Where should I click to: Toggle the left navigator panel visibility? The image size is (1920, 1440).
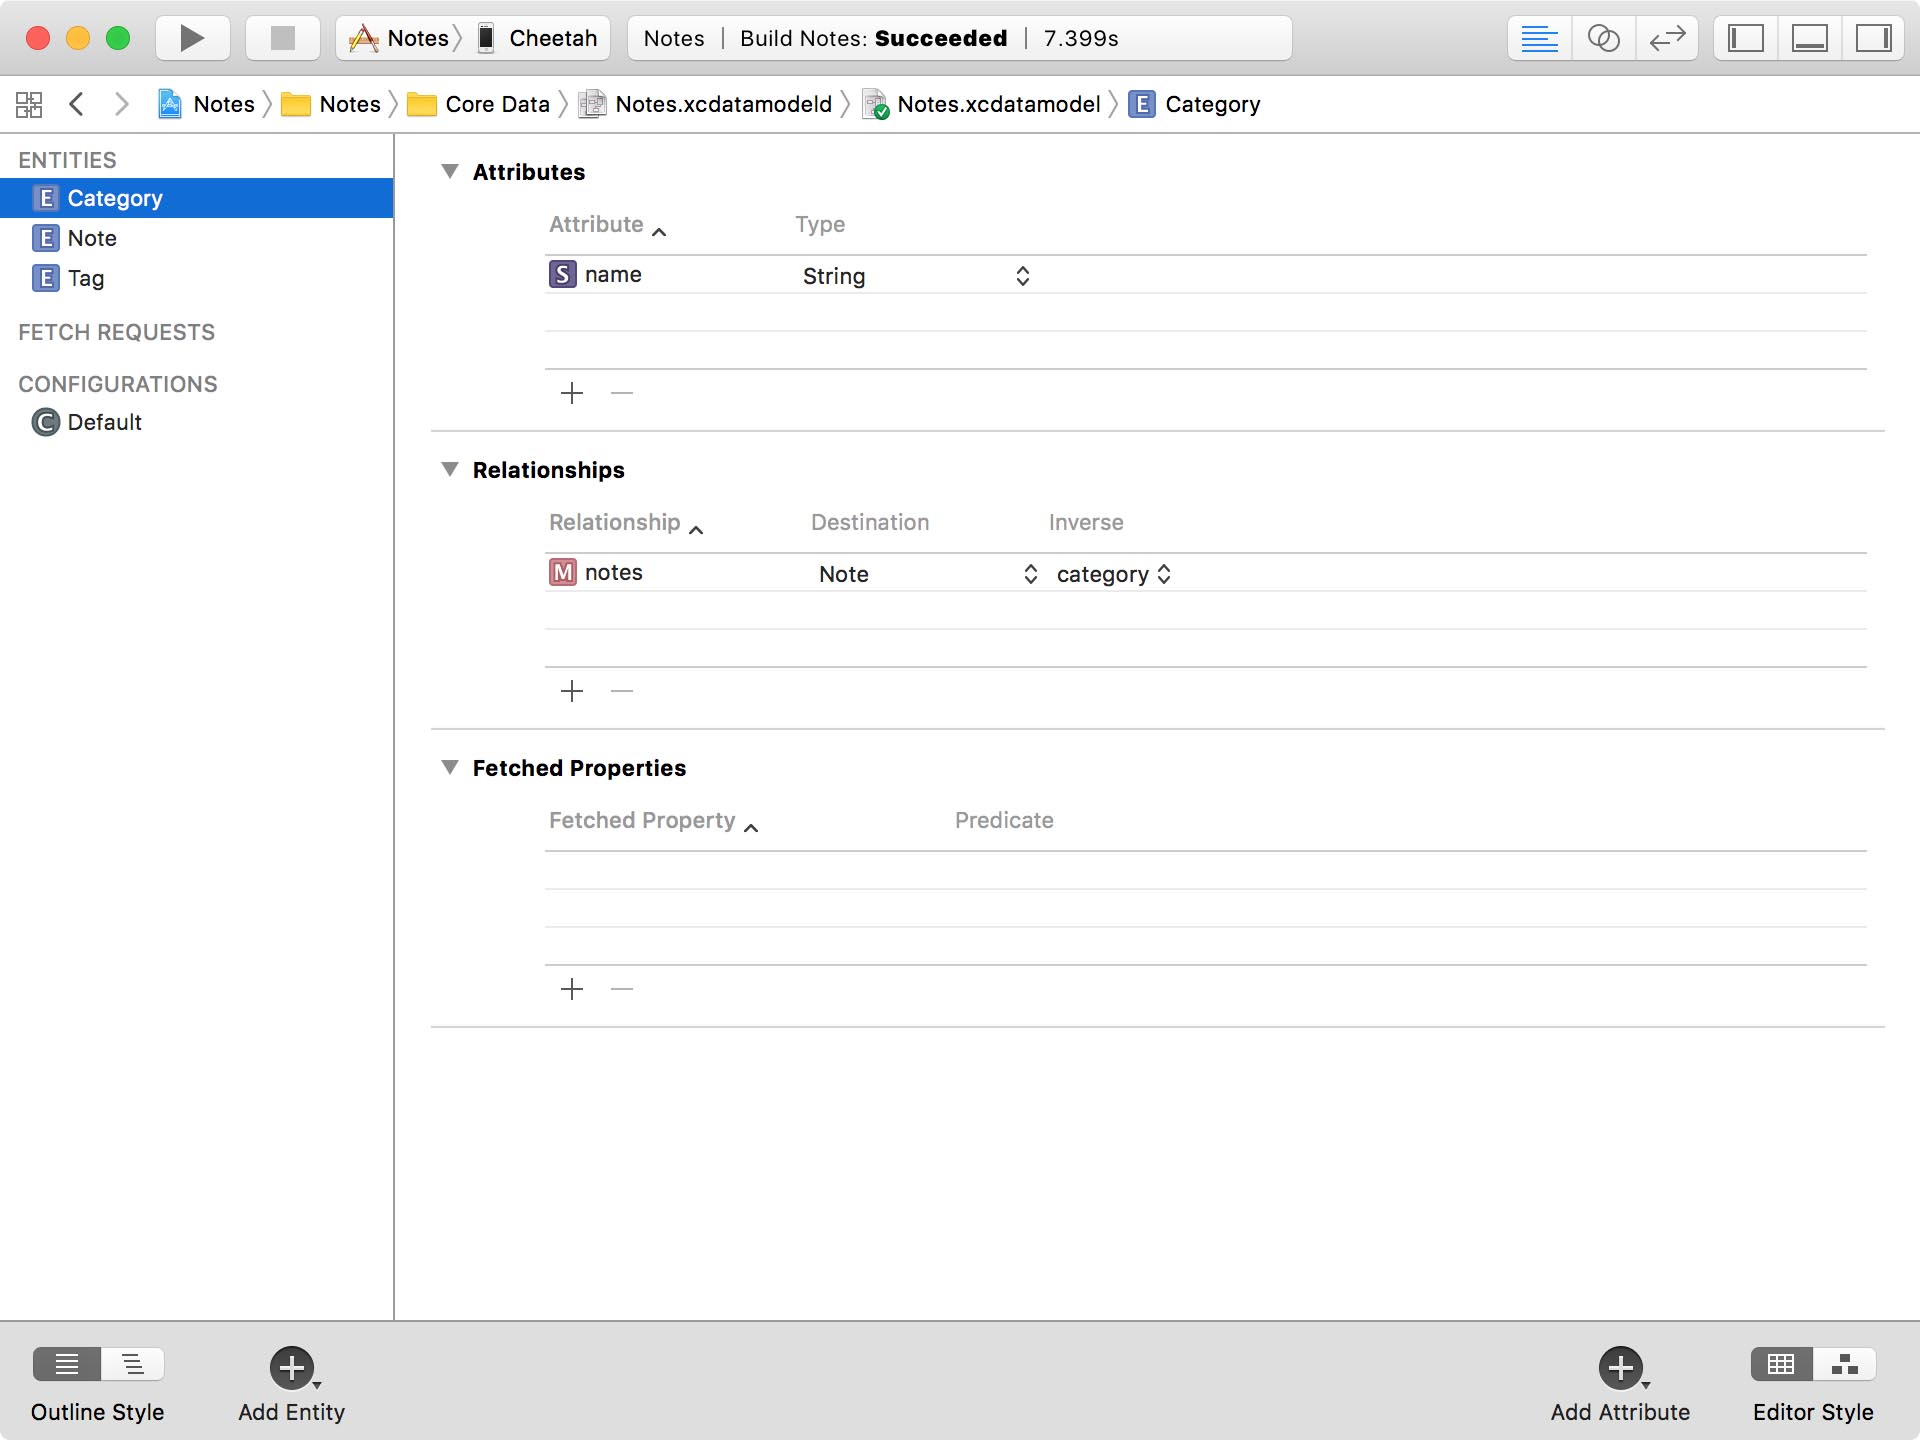pos(1745,38)
